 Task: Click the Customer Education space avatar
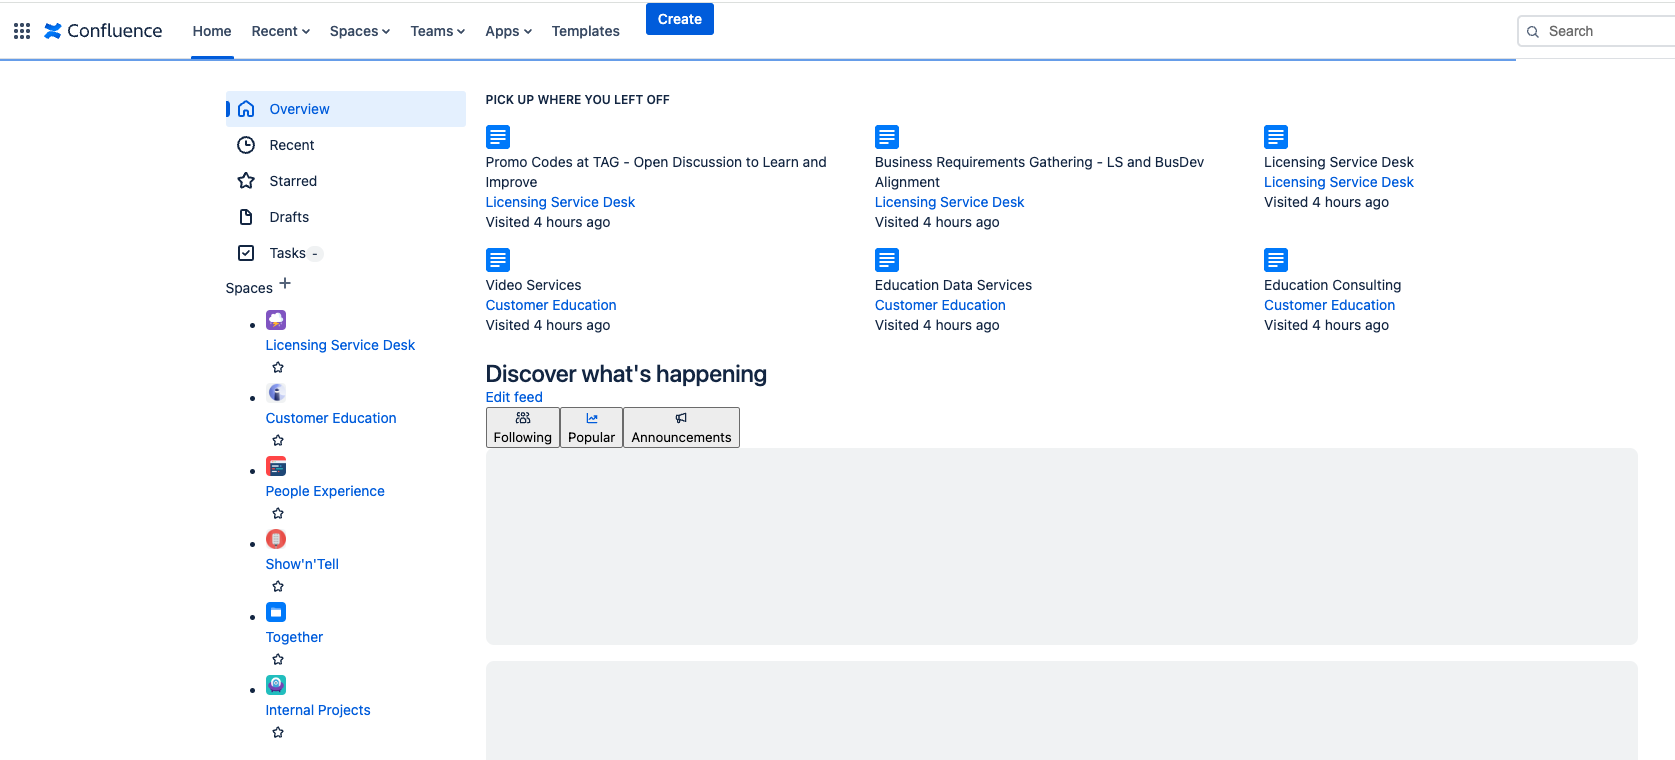(x=276, y=393)
